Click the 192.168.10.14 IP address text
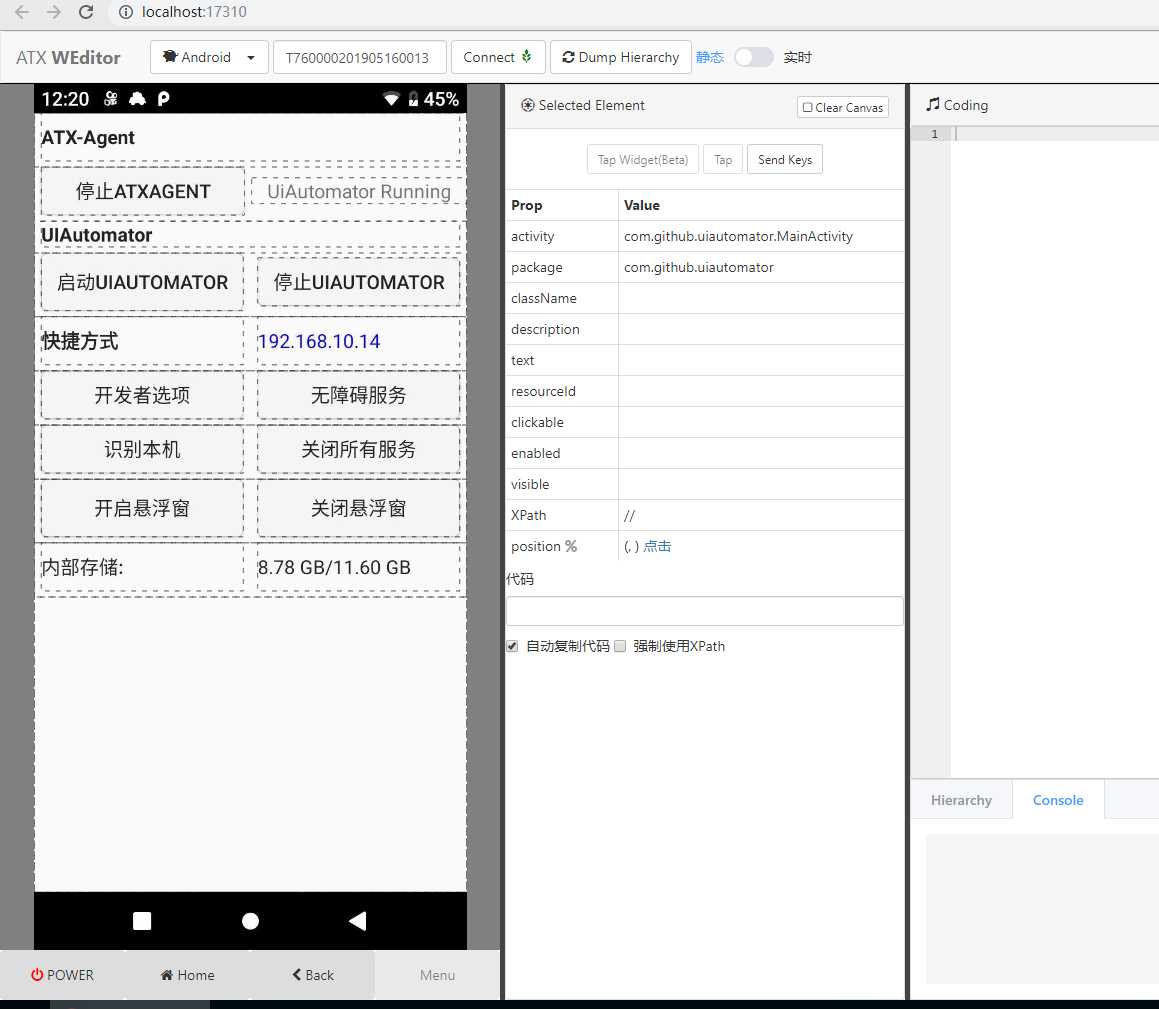Viewport: 1159px width, 1009px height. pos(319,342)
